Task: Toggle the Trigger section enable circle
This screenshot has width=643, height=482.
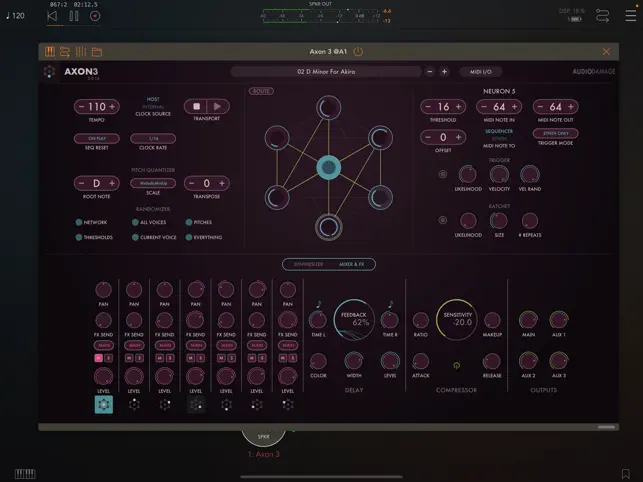Action: (x=442, y=174)
